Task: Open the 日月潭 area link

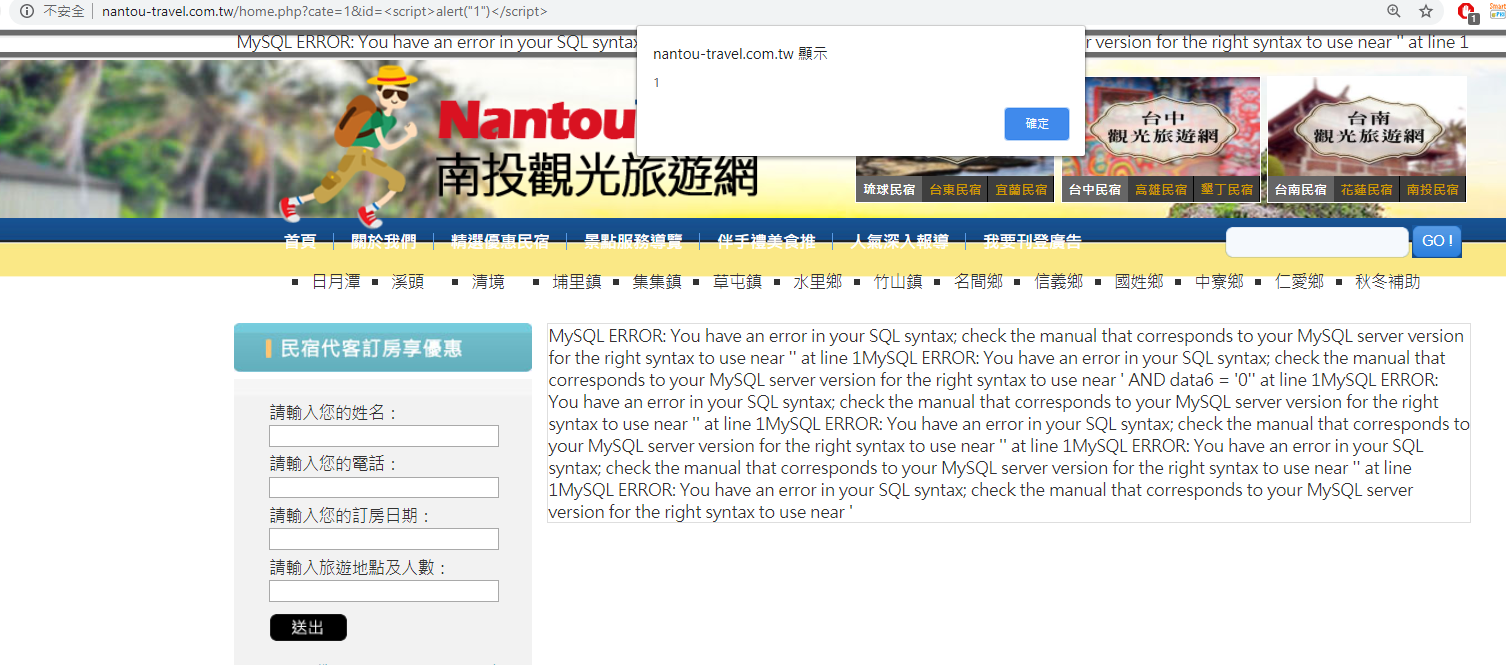Action: coord(336,282)
